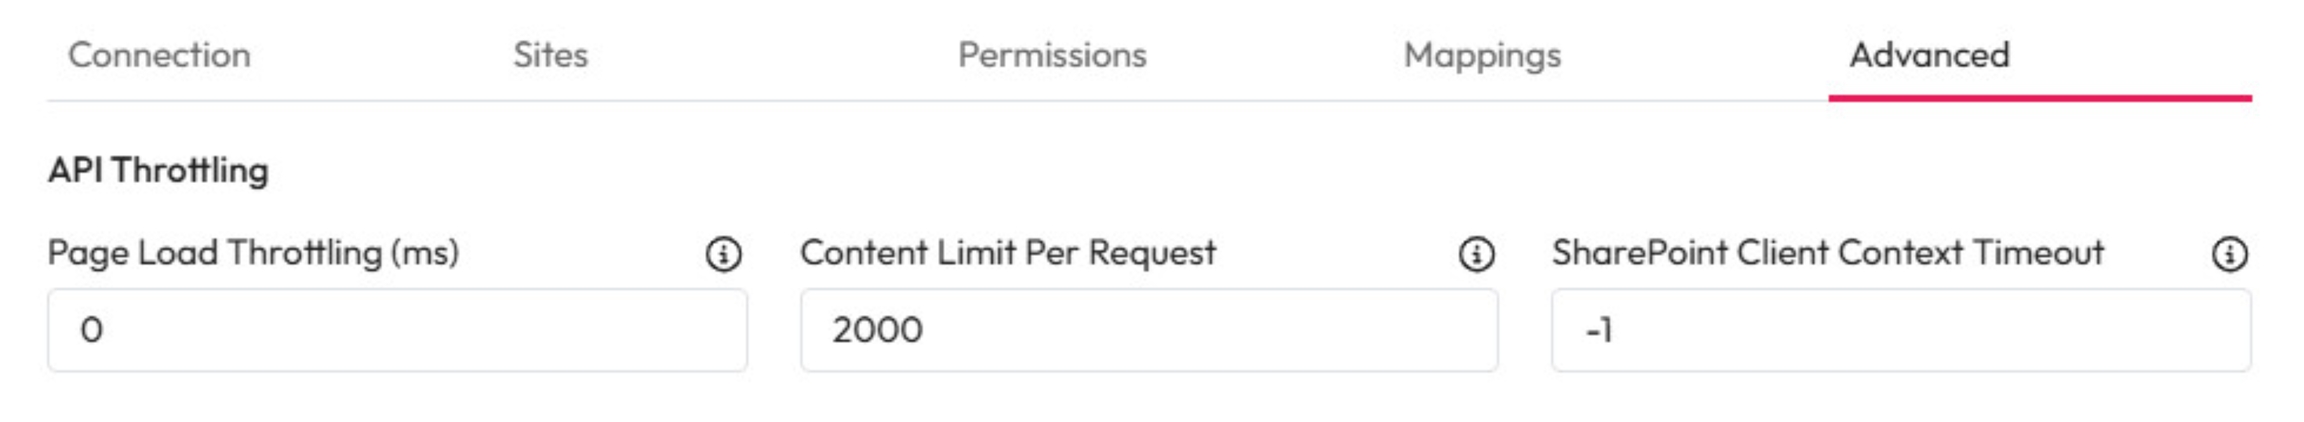Place cursor on the 2000 value
This screenshot has width=2304, height=422.
pyautogui.click(x=877, y=330)
